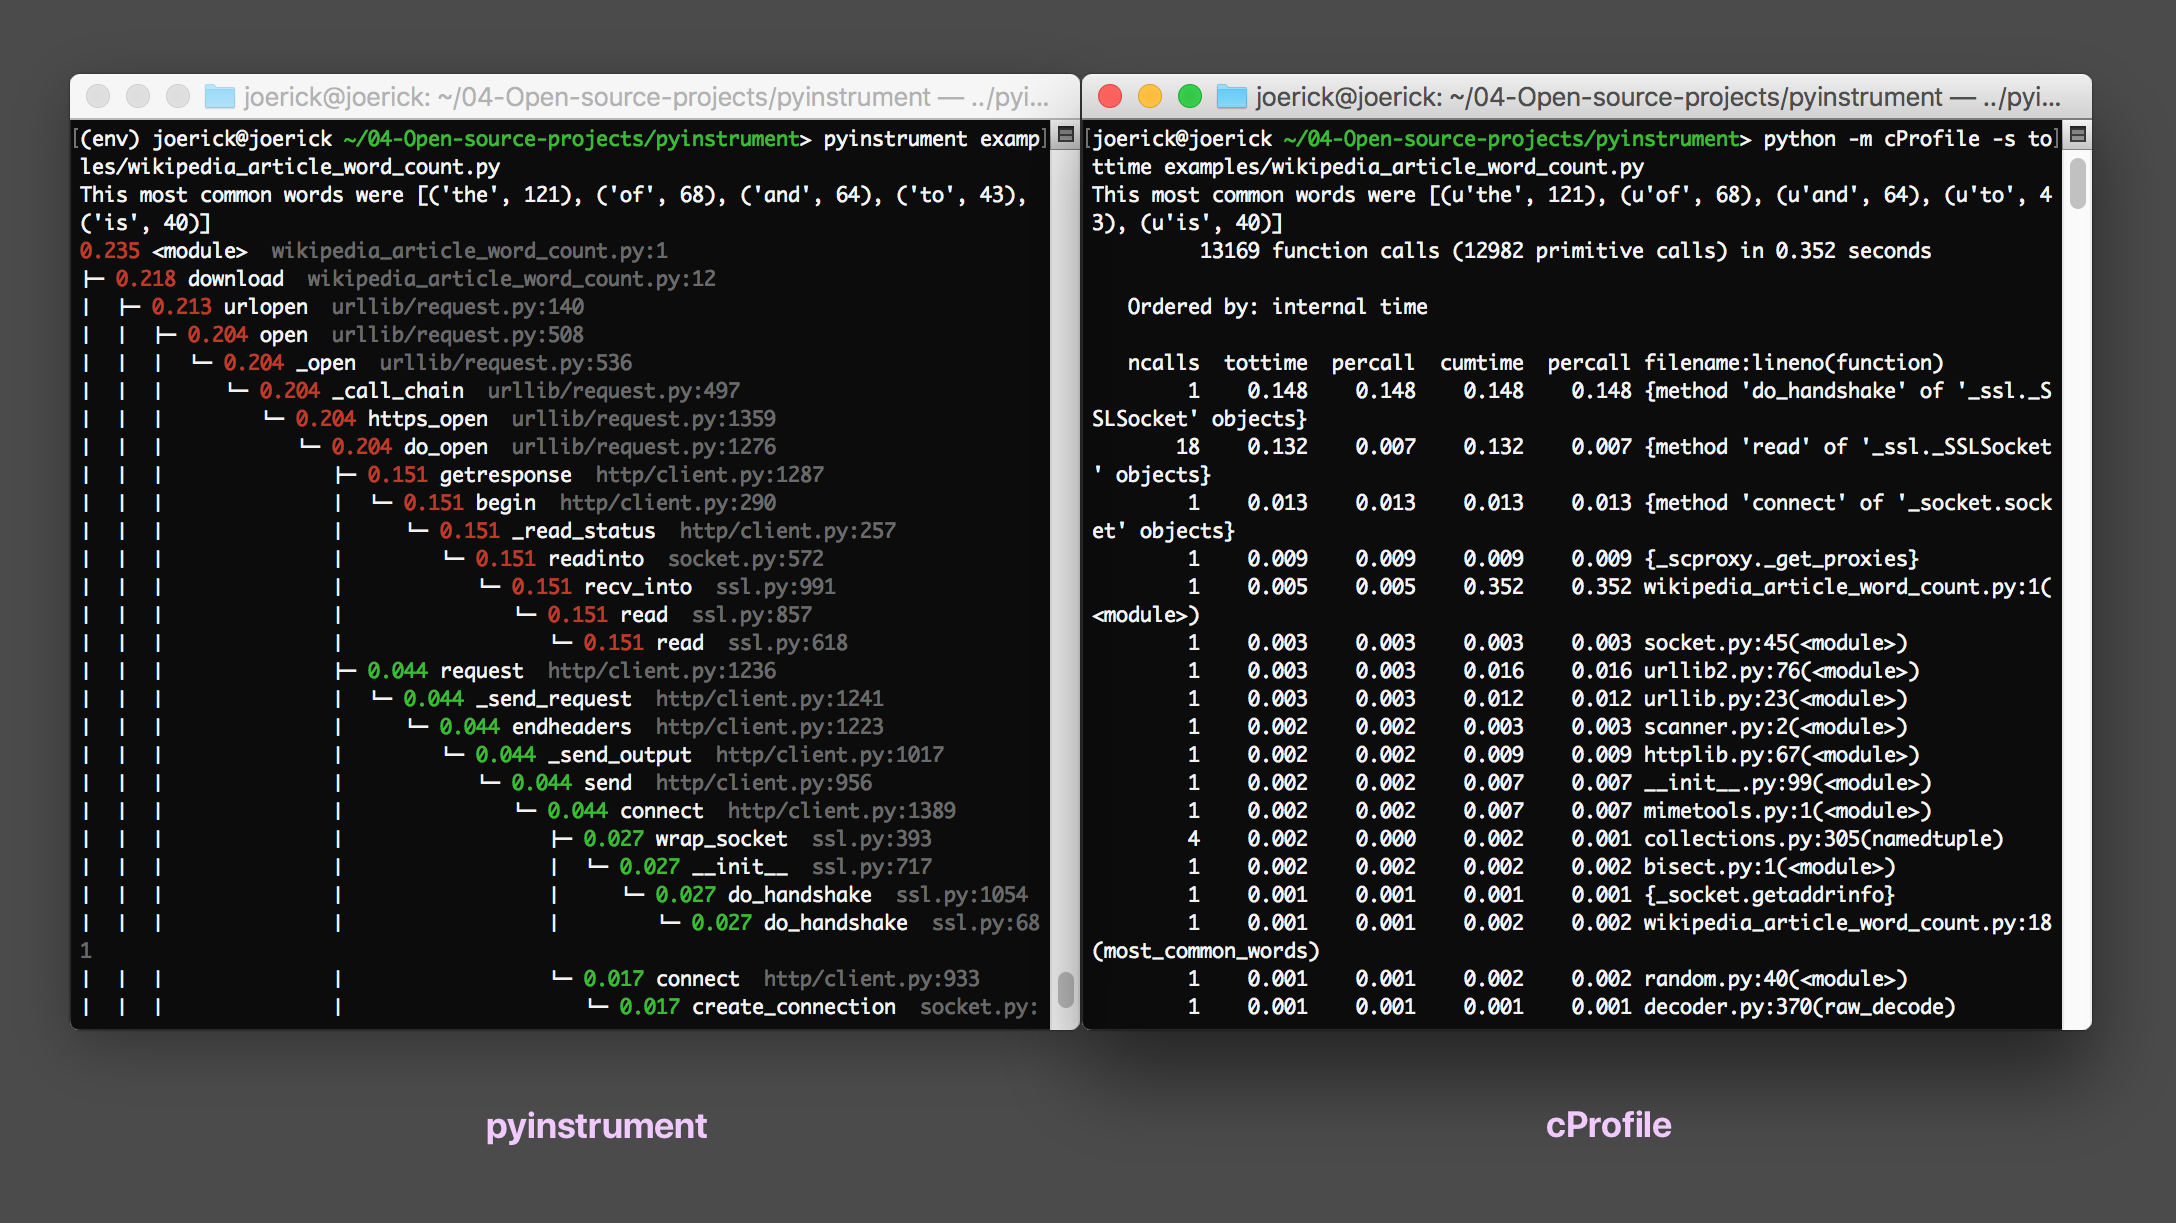Click the 'Ordered by: internal time' line
2176x1223 pixels.
[1278, 306]
